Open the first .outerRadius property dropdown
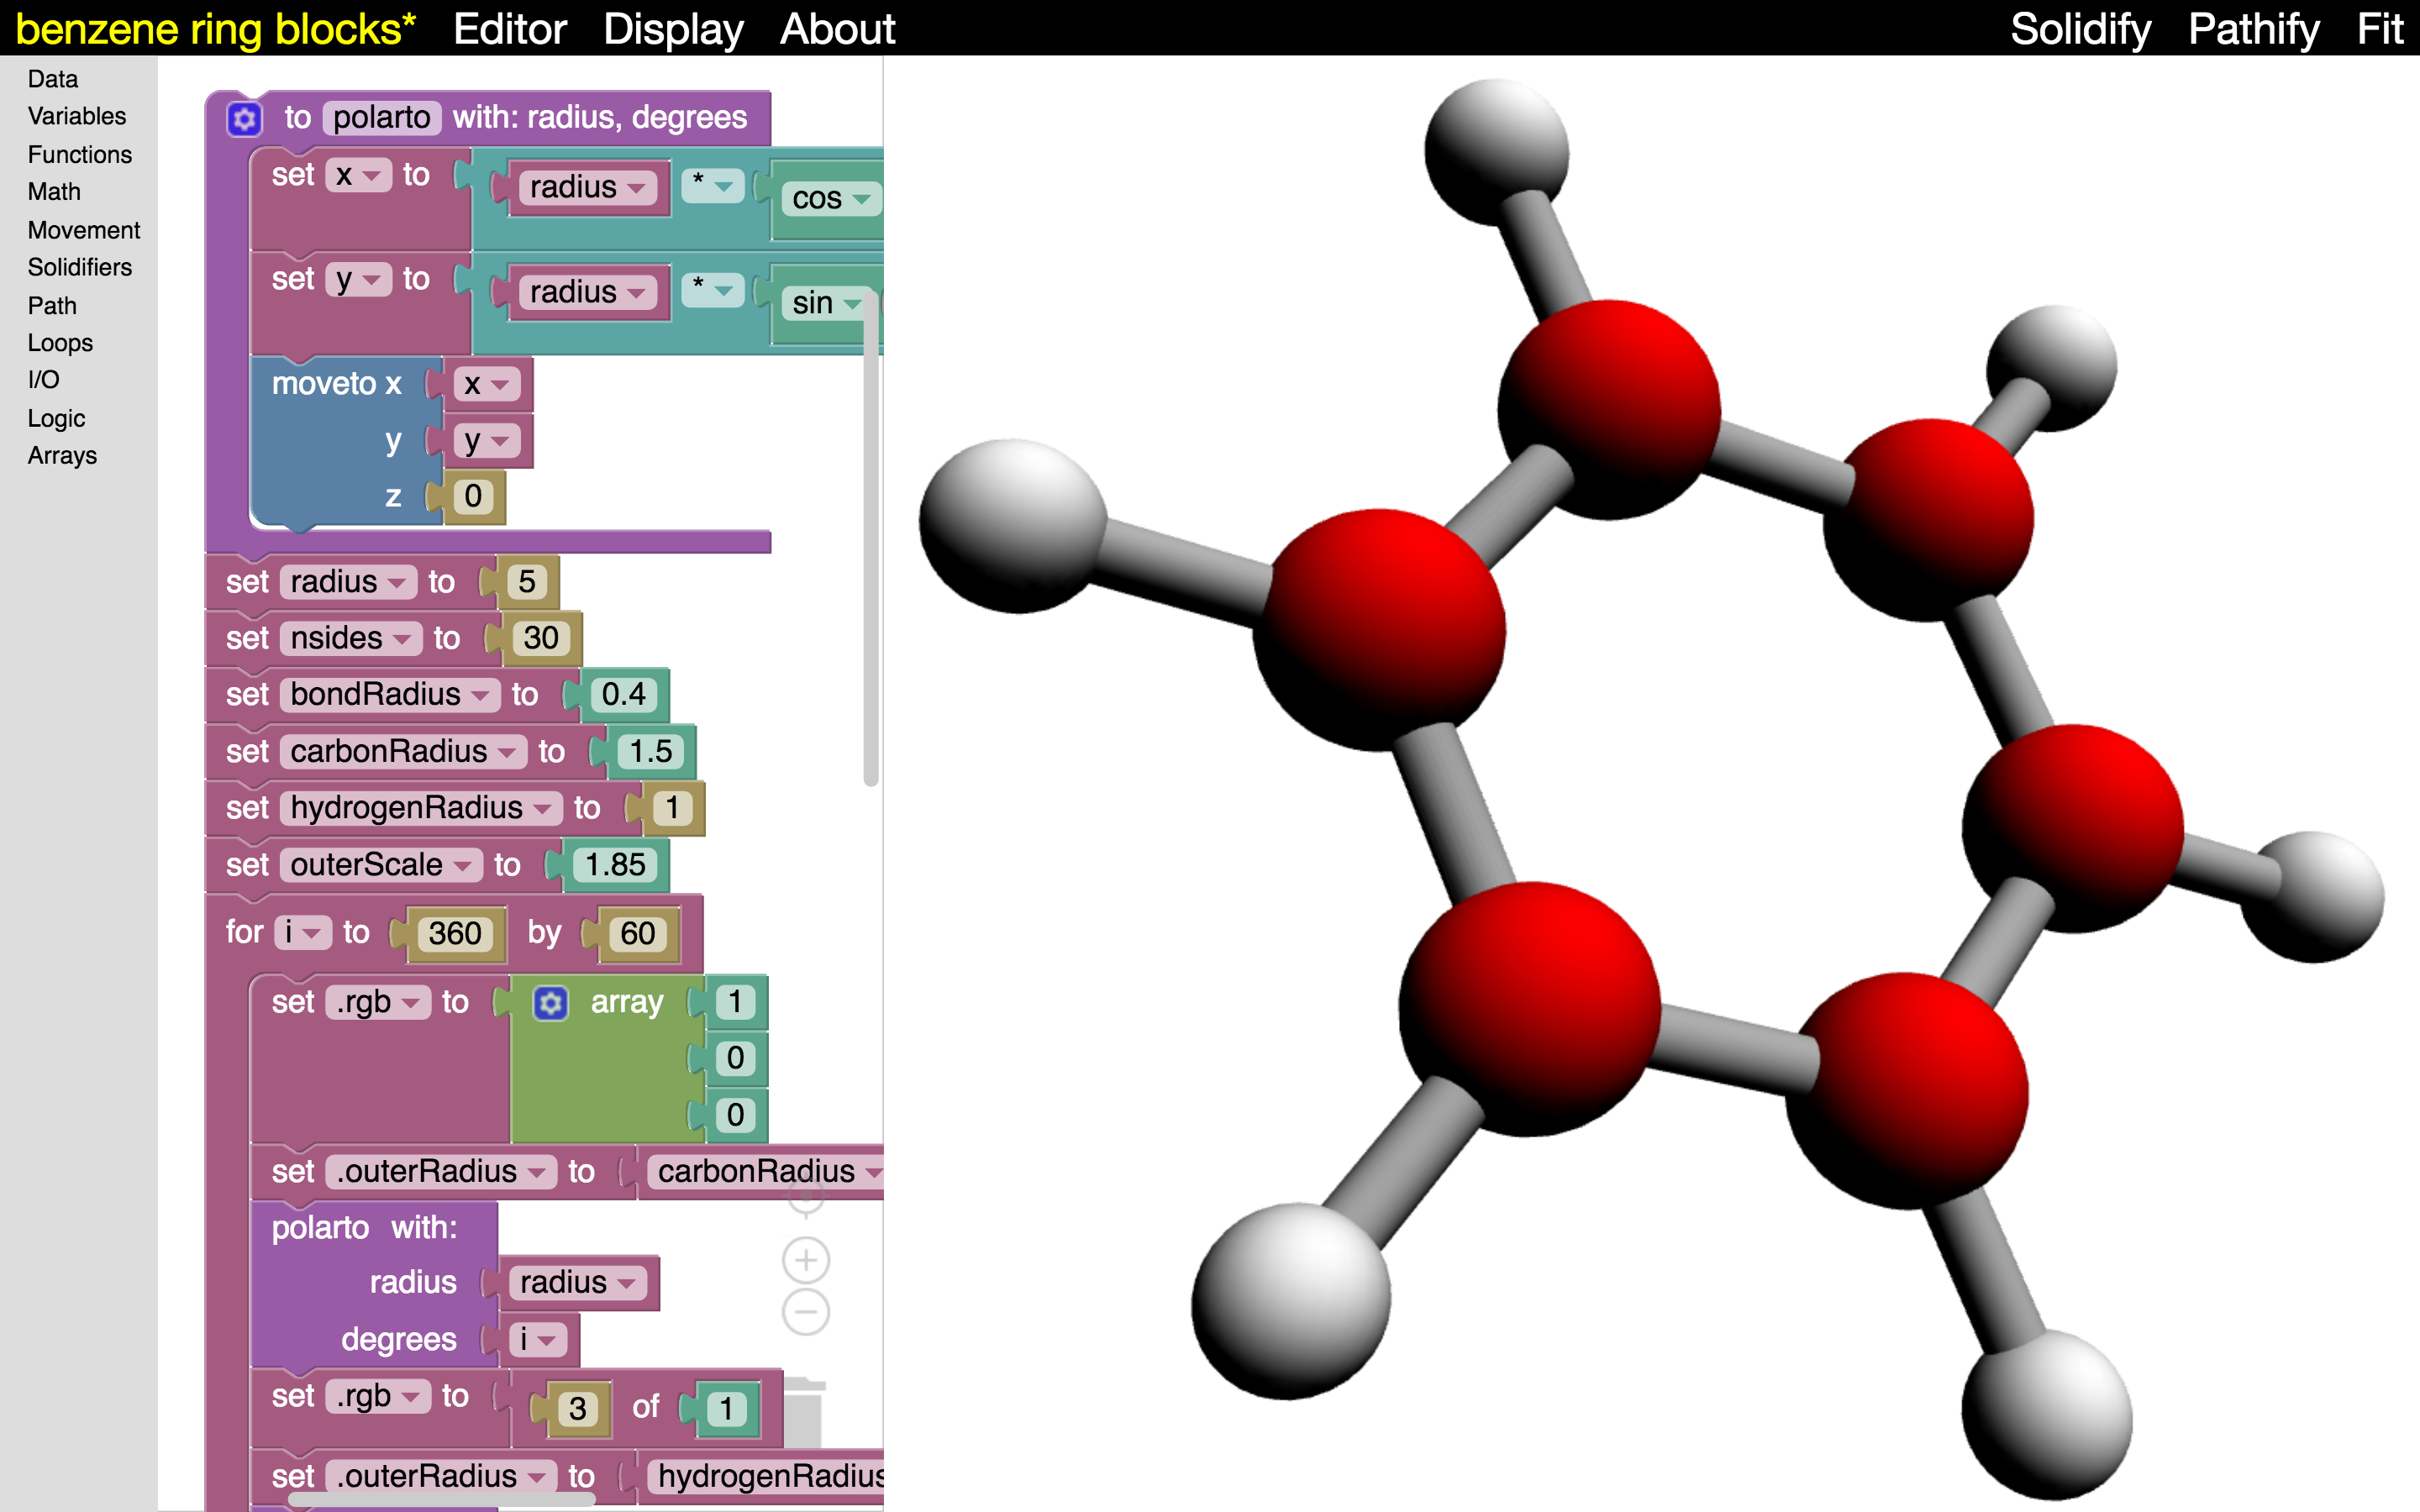The width and height of the screenshot is (2420, 1512). (441, 1172)
